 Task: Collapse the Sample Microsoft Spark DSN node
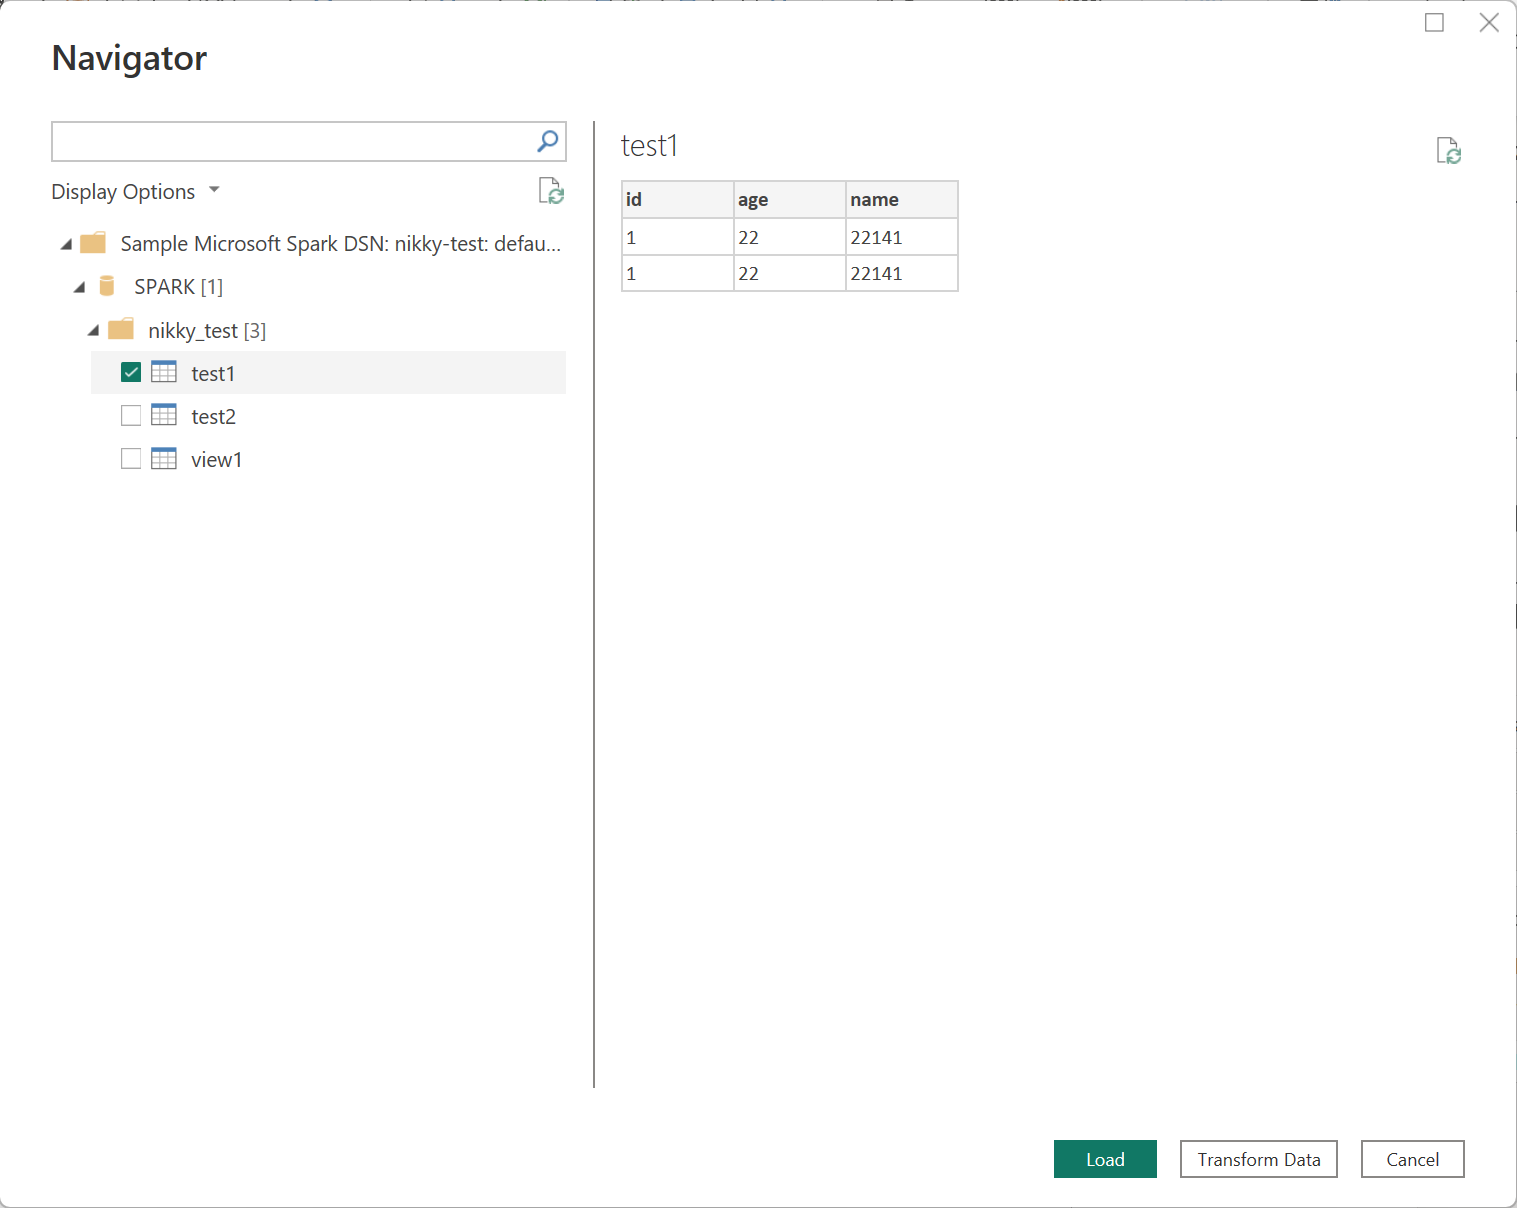pyautogui.click(x=66, y=245)
